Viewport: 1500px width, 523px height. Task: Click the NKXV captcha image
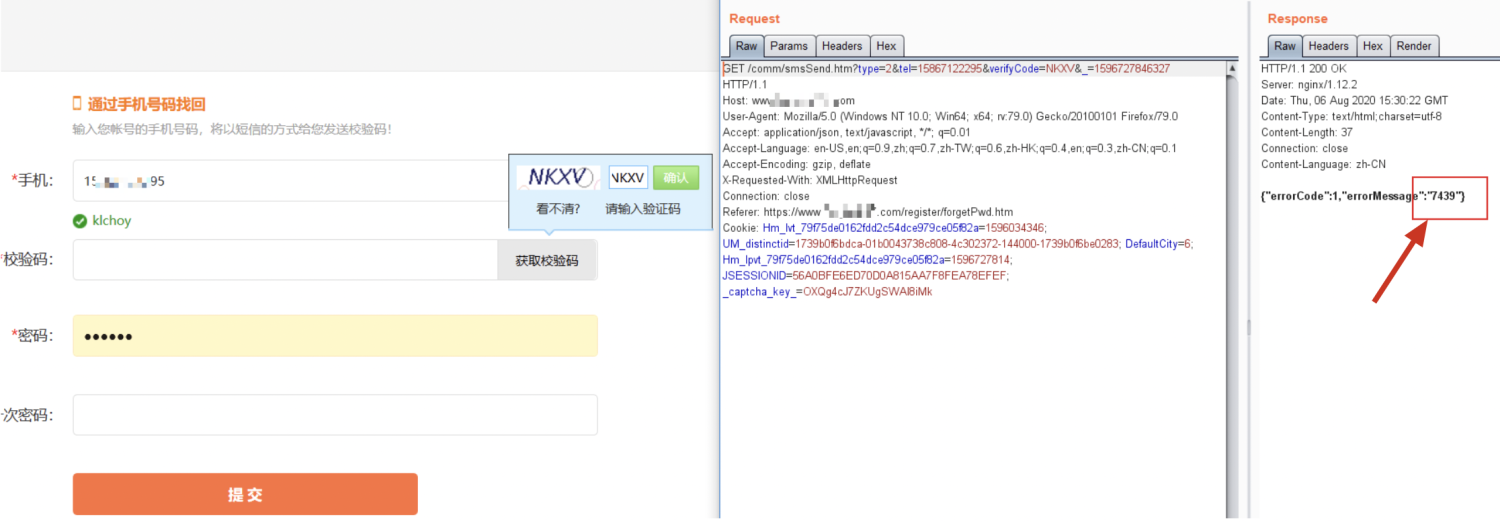[x=558, y=178]
